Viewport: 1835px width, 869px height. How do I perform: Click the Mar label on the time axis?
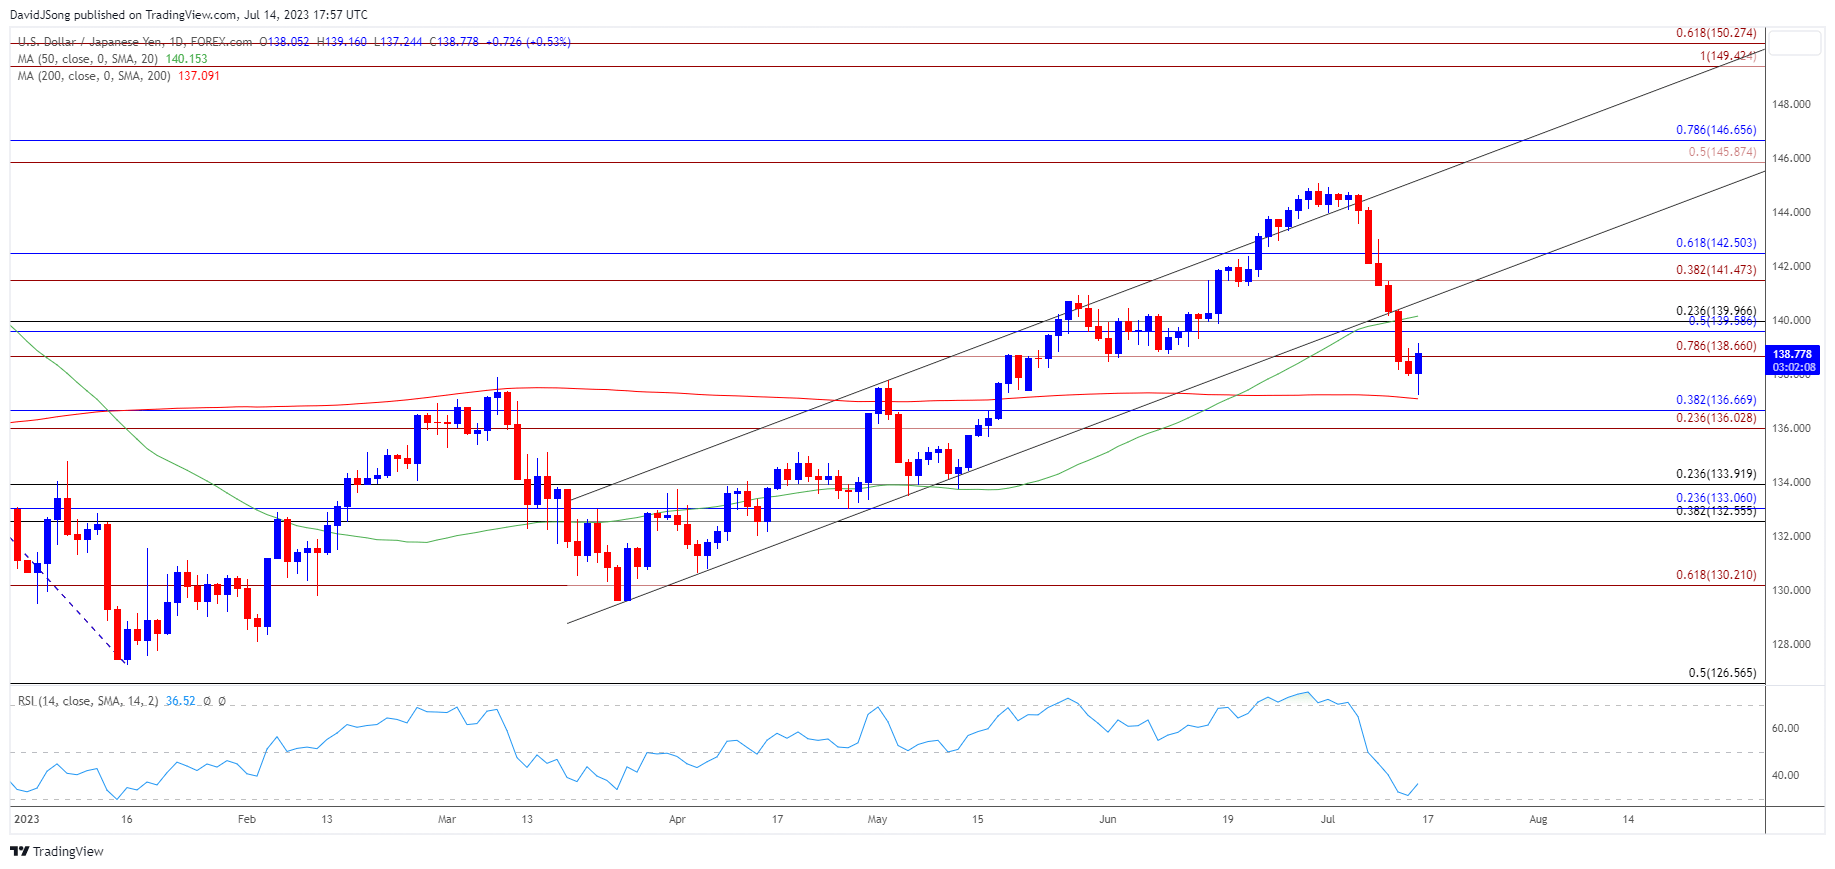click(447, 819)
